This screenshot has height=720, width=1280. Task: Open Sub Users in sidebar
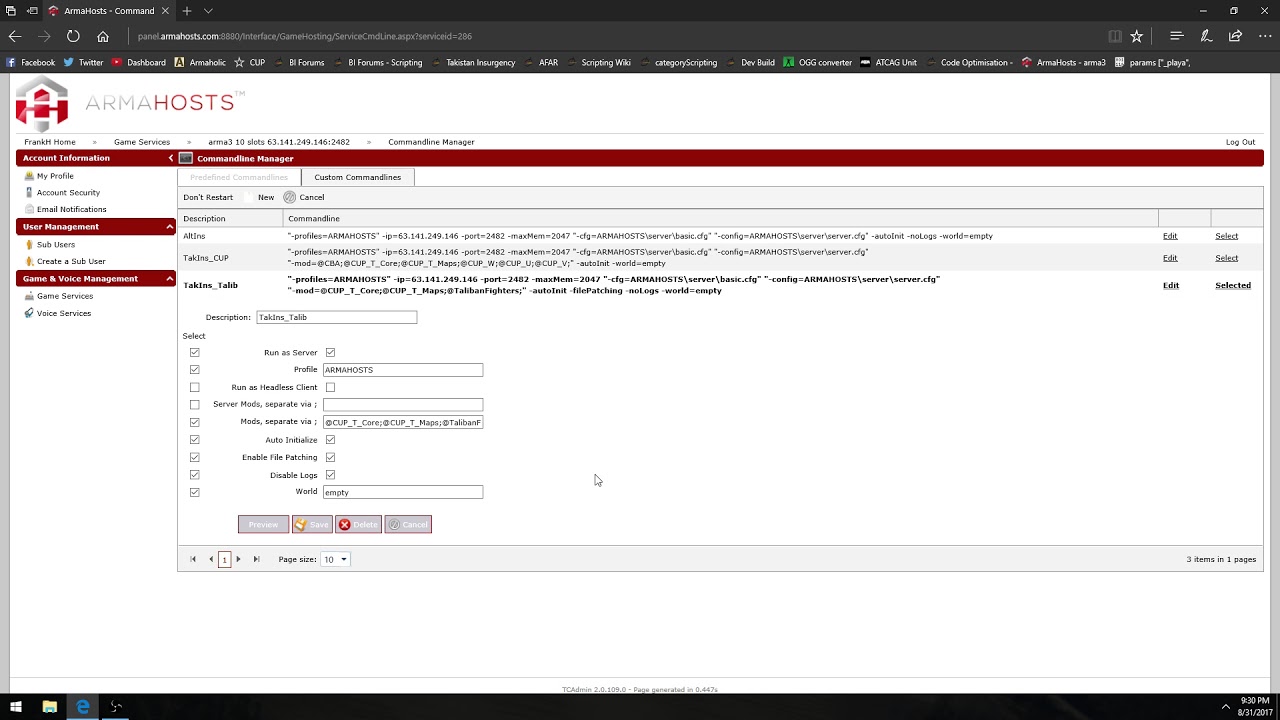56,244
